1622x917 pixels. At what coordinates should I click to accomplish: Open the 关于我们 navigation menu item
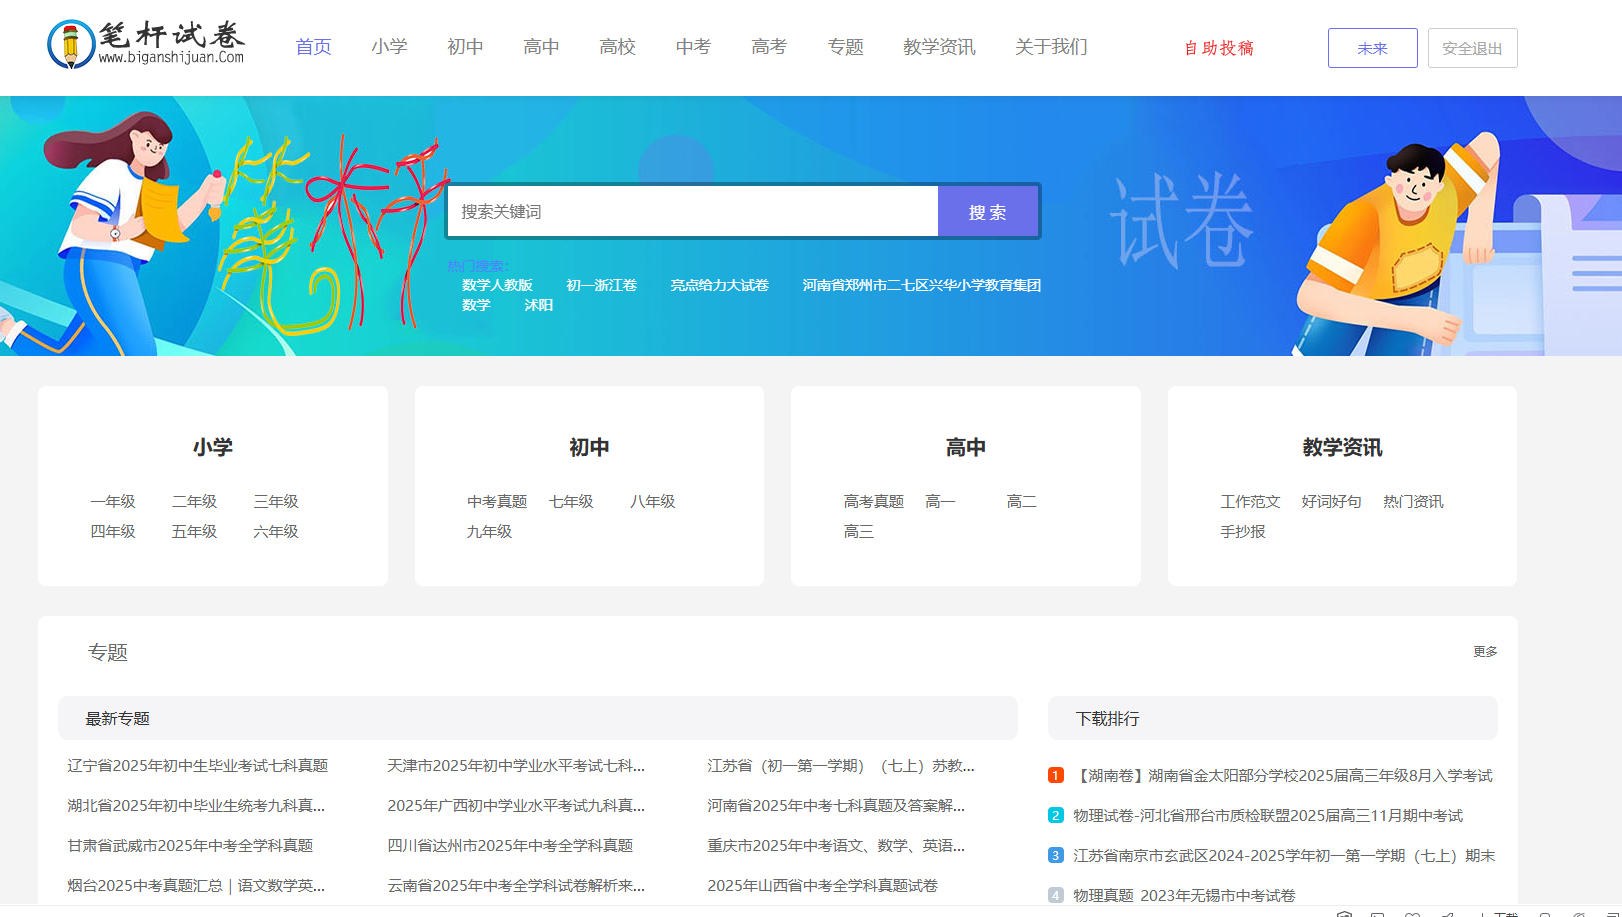click(1051, 47)
